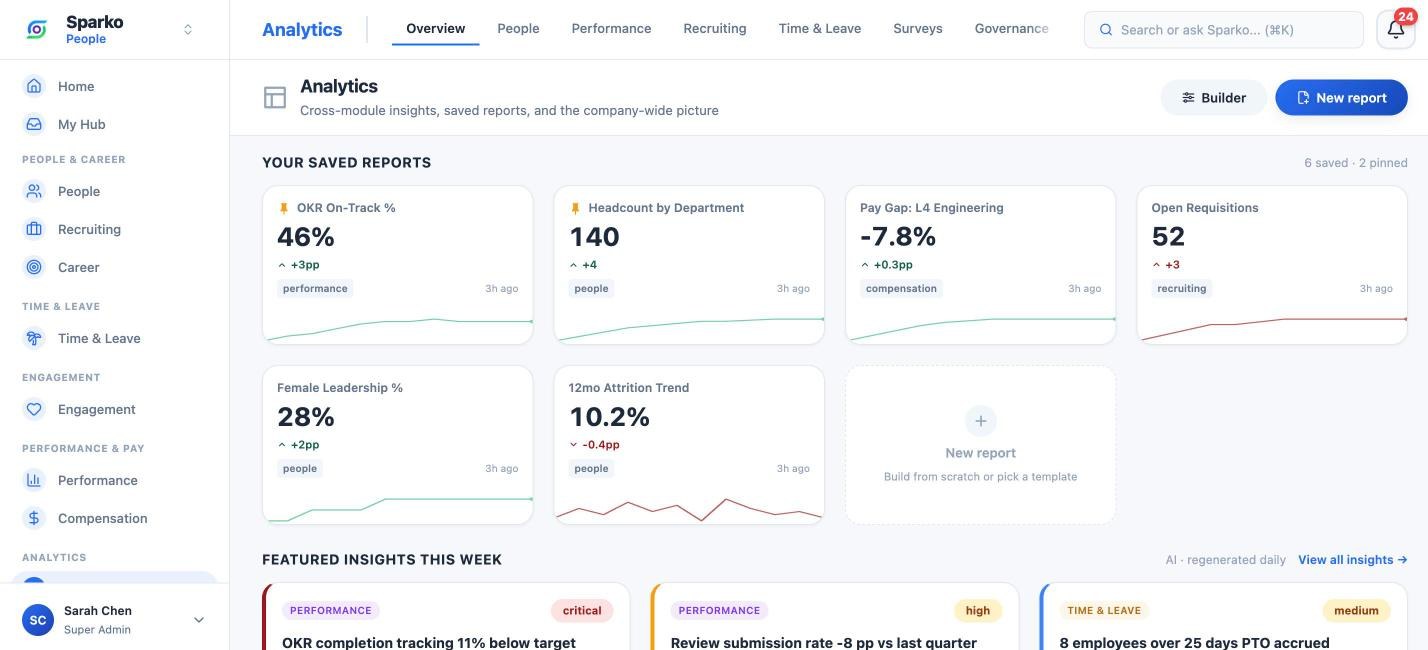Click the high badge on Review insight
Screen dimensions: 1428x650
click(978, 610)
